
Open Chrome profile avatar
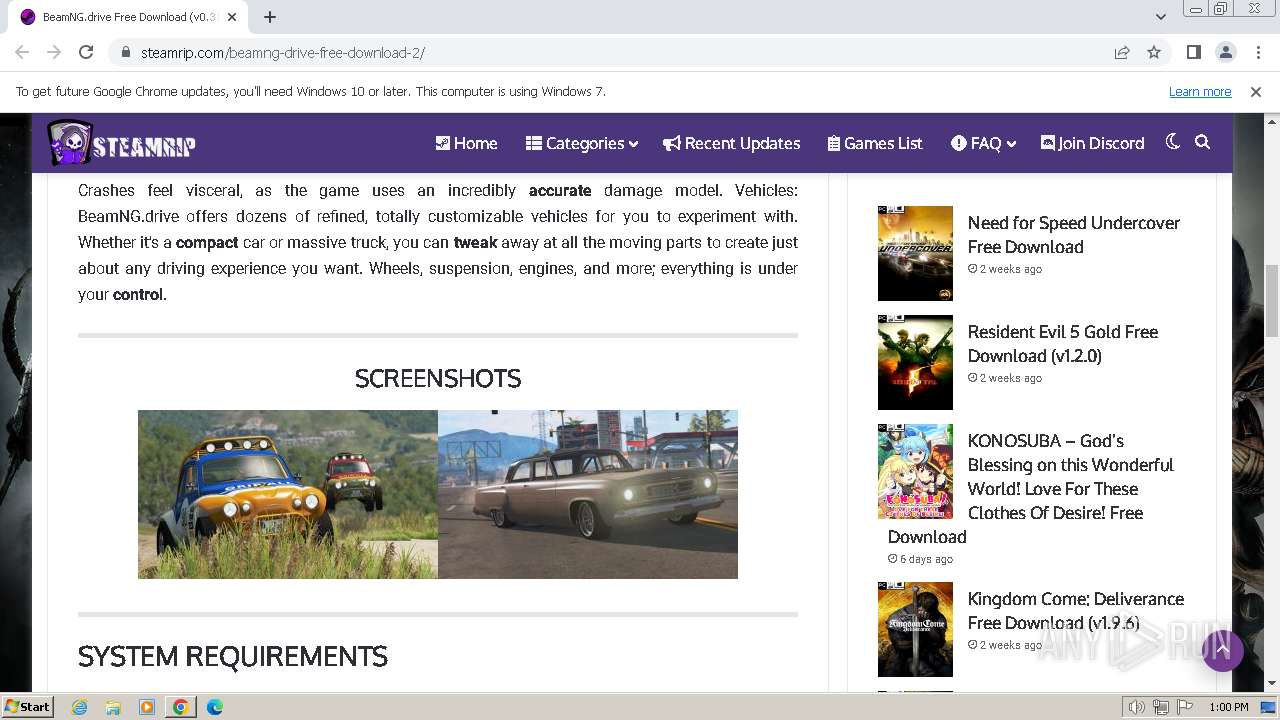click(1225, 52)
